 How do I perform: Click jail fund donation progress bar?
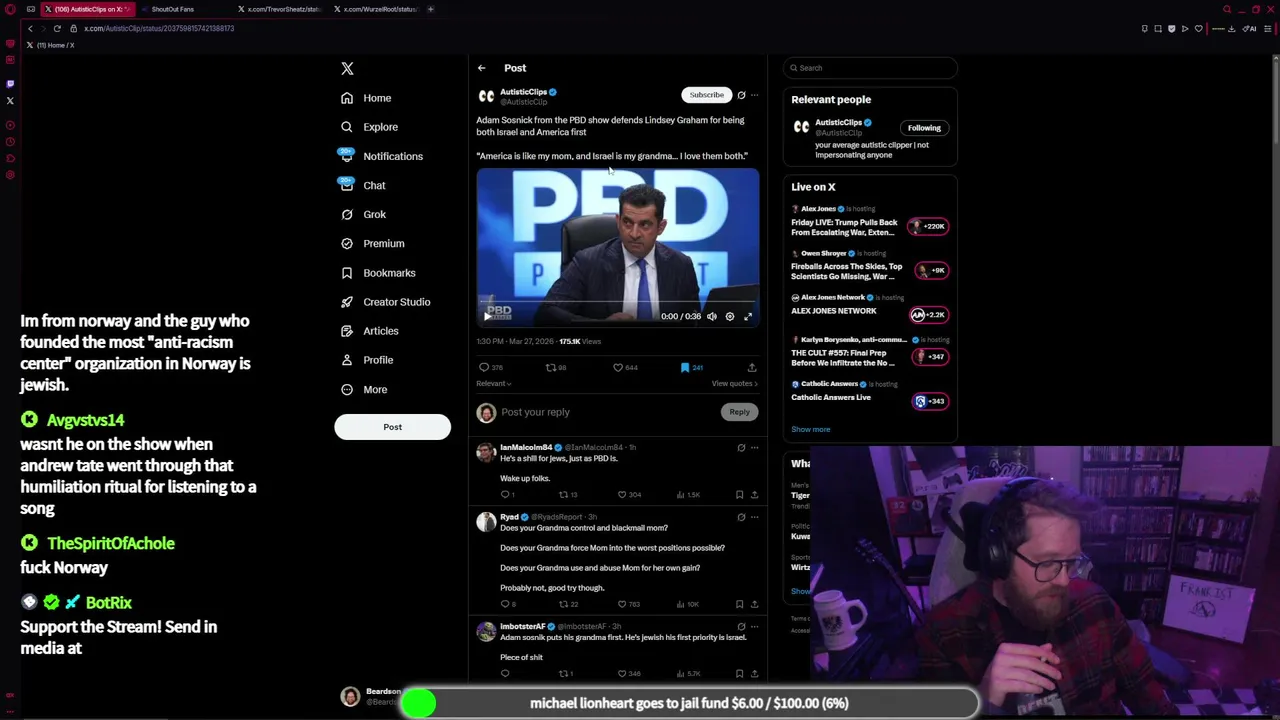[x=689, y=703]
